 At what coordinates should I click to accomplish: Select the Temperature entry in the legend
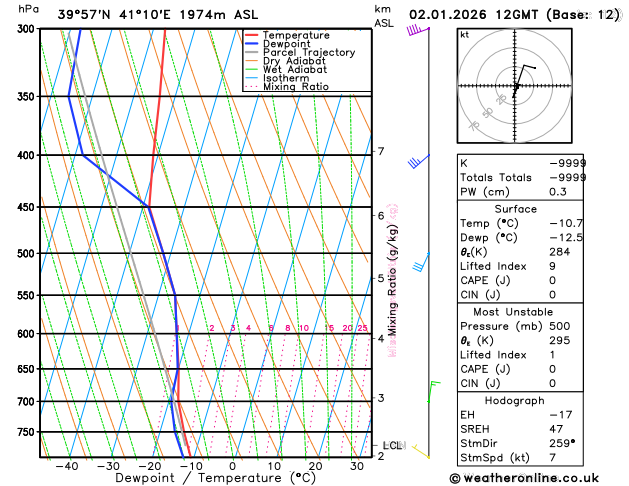pos(295,35)
